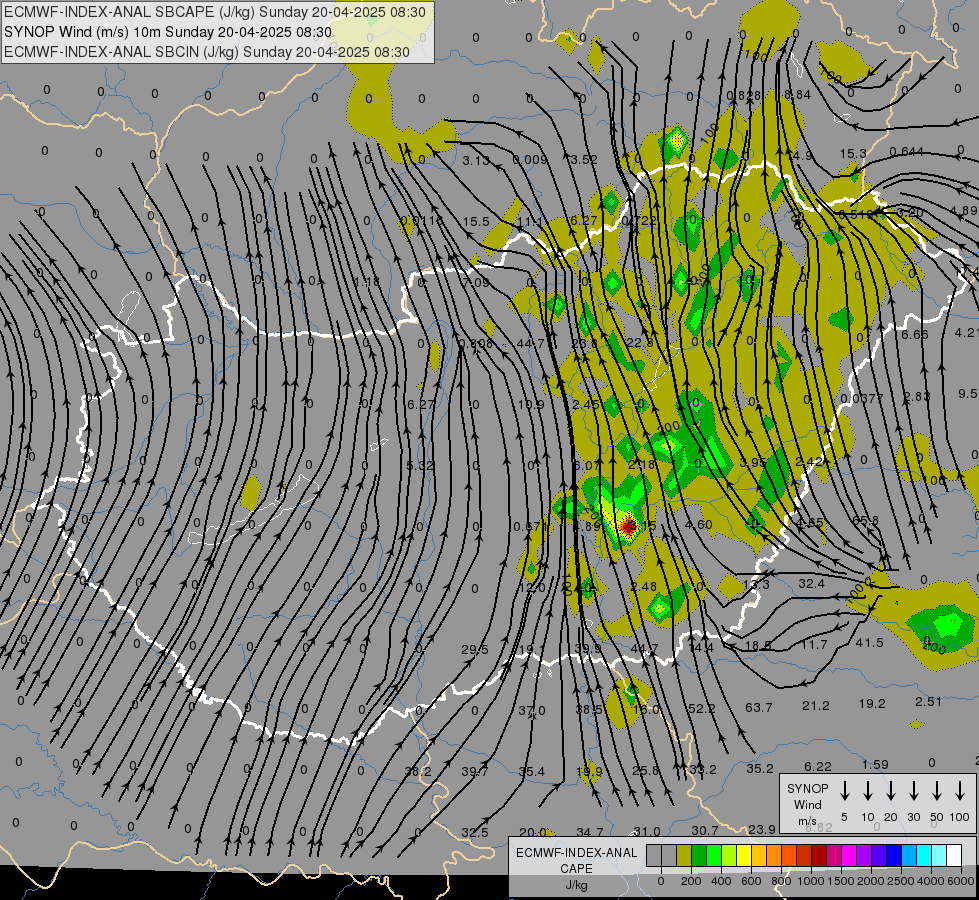
Task: Click the 11.7 SBCIN value
Action: pos(814,645)
